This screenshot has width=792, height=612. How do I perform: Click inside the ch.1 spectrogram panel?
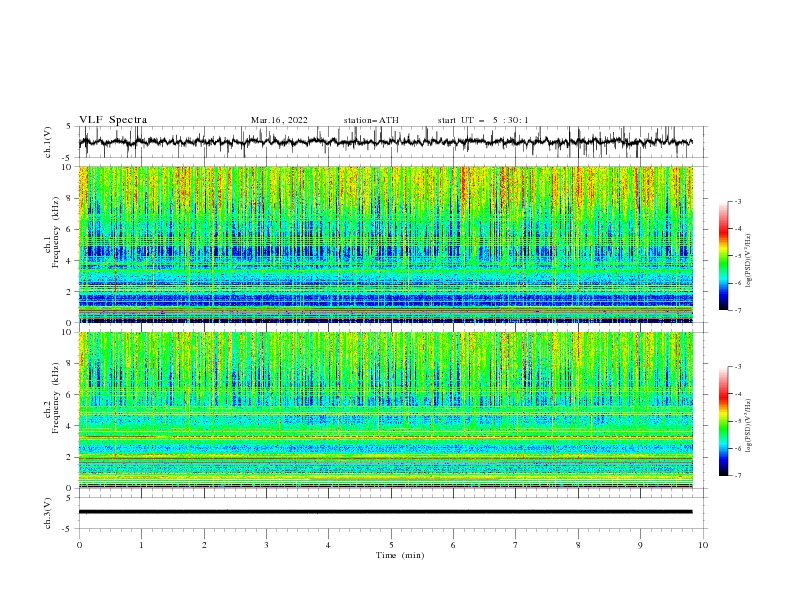point(386,244)
